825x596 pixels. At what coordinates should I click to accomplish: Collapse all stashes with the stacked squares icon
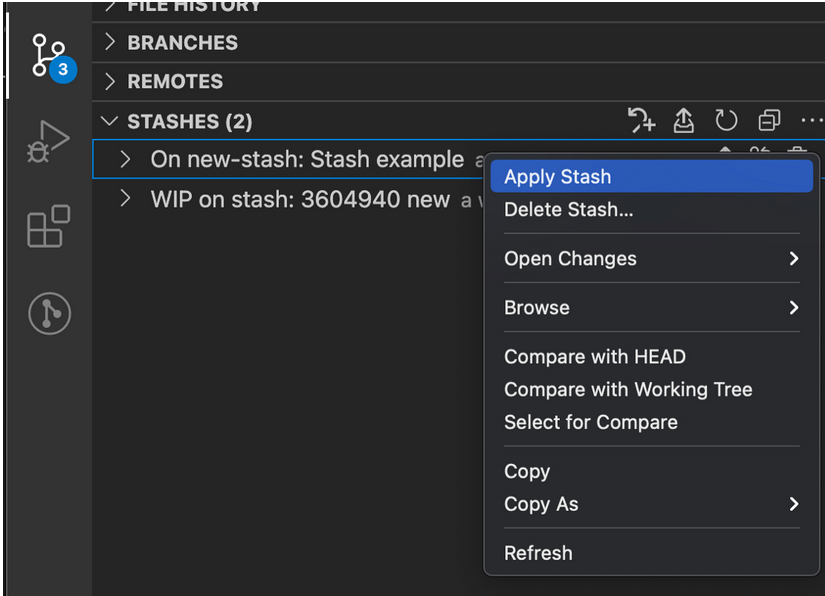point(769,120)
